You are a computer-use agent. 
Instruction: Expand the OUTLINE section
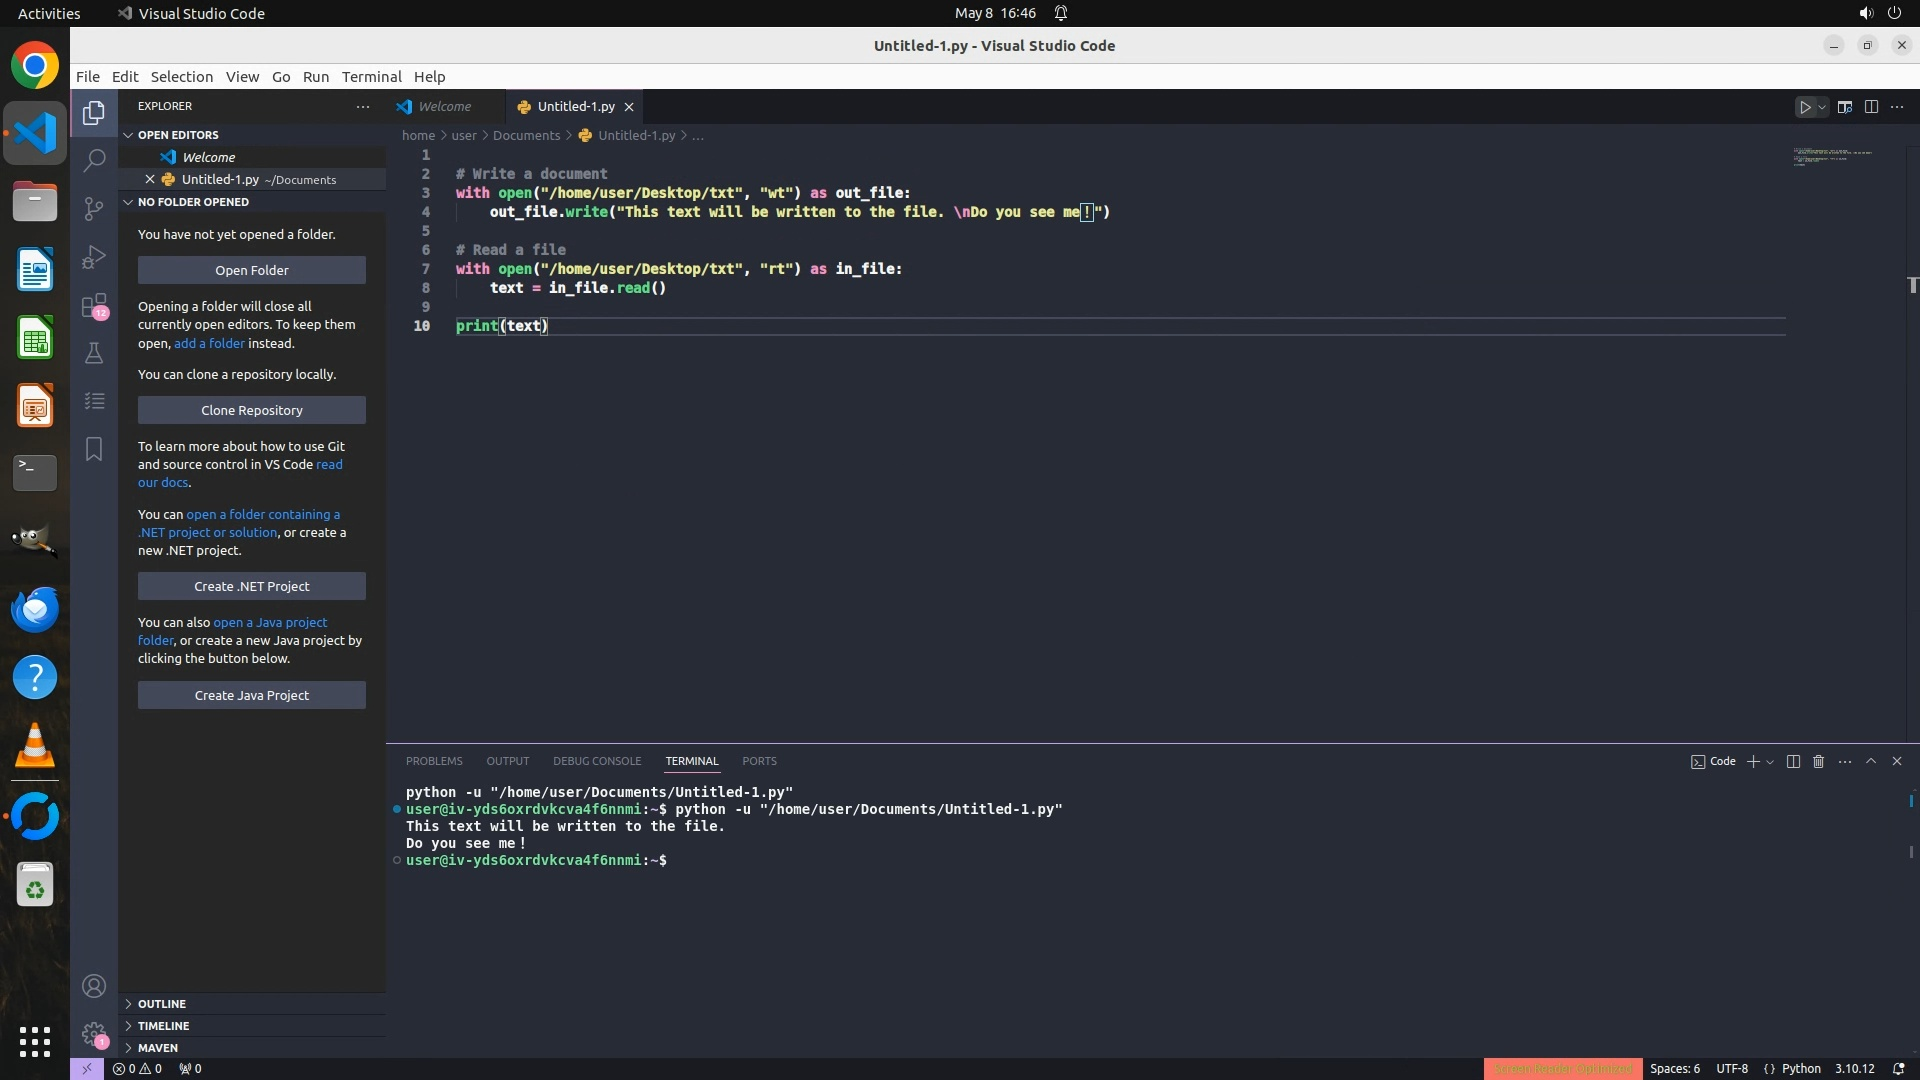point(162,1003)
